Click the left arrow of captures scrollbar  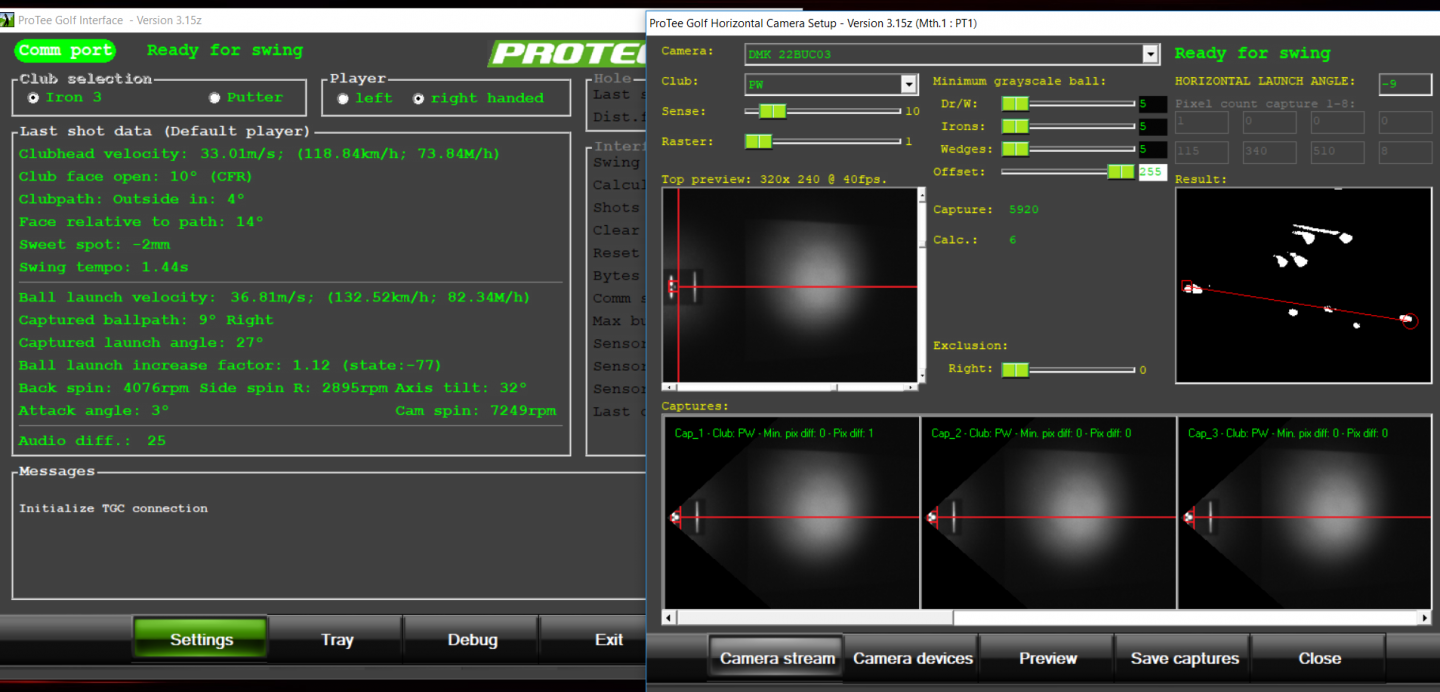coord(670,618)
